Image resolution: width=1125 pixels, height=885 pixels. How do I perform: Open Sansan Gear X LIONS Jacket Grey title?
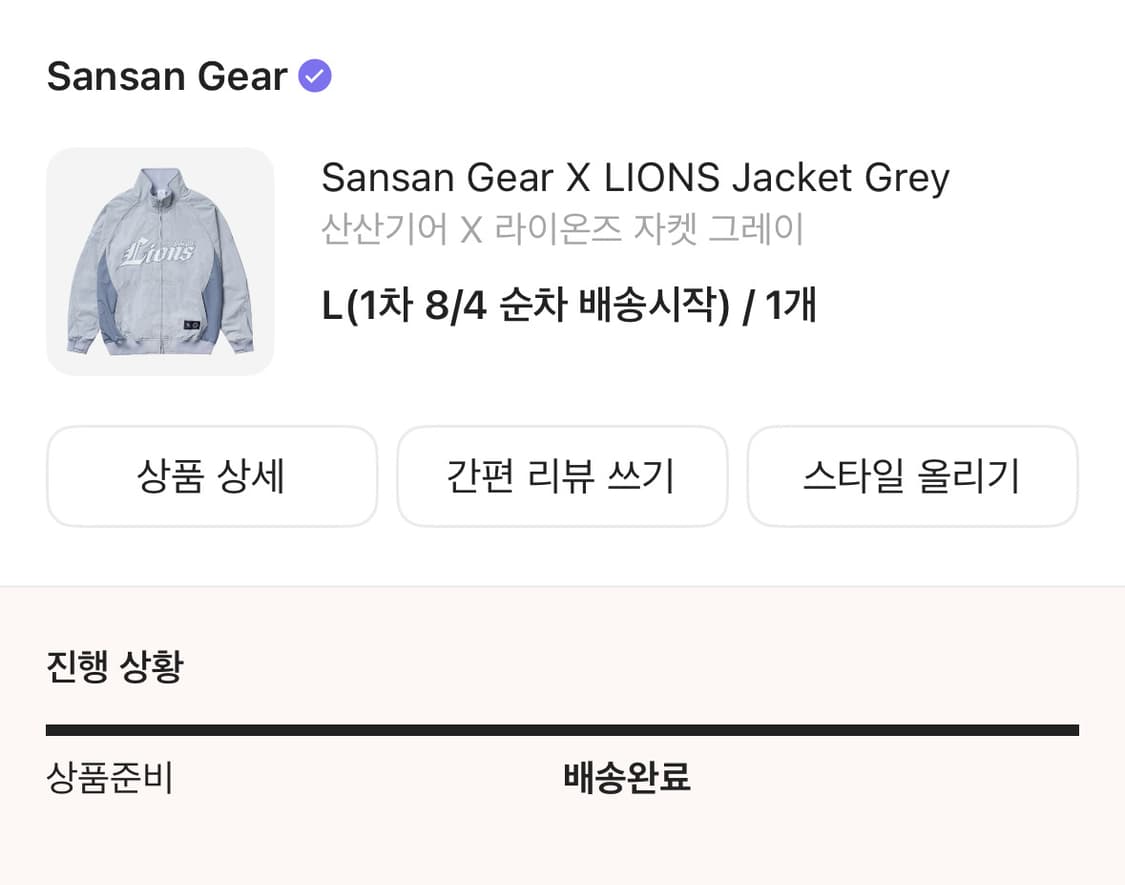coord(634,178)
